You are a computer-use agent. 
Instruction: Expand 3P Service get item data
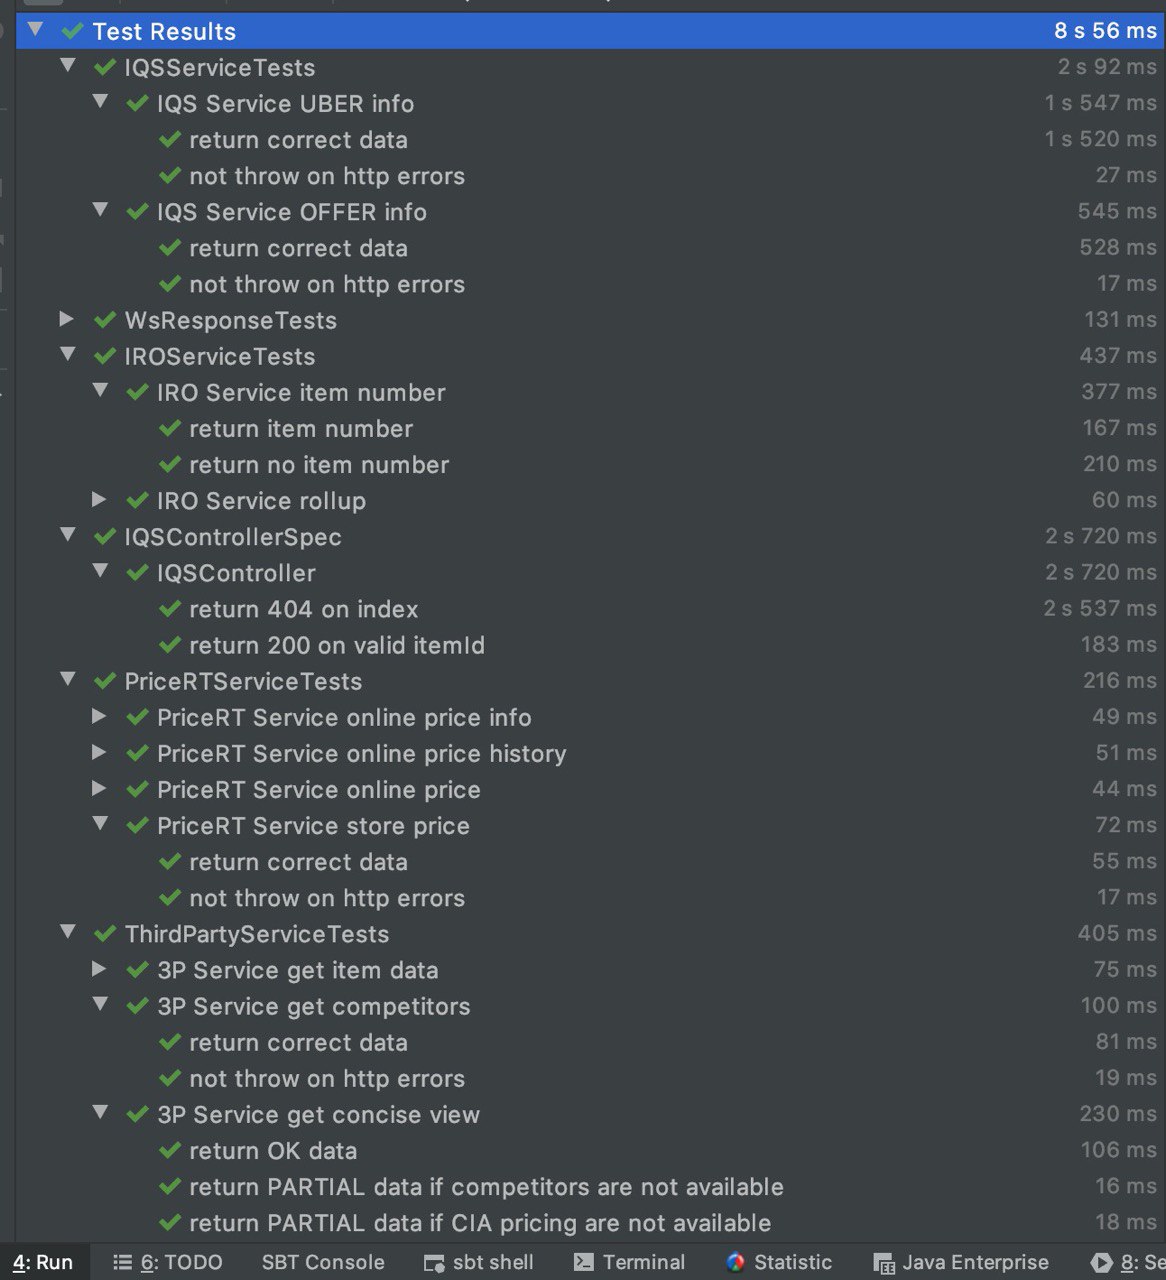point(99,969)
